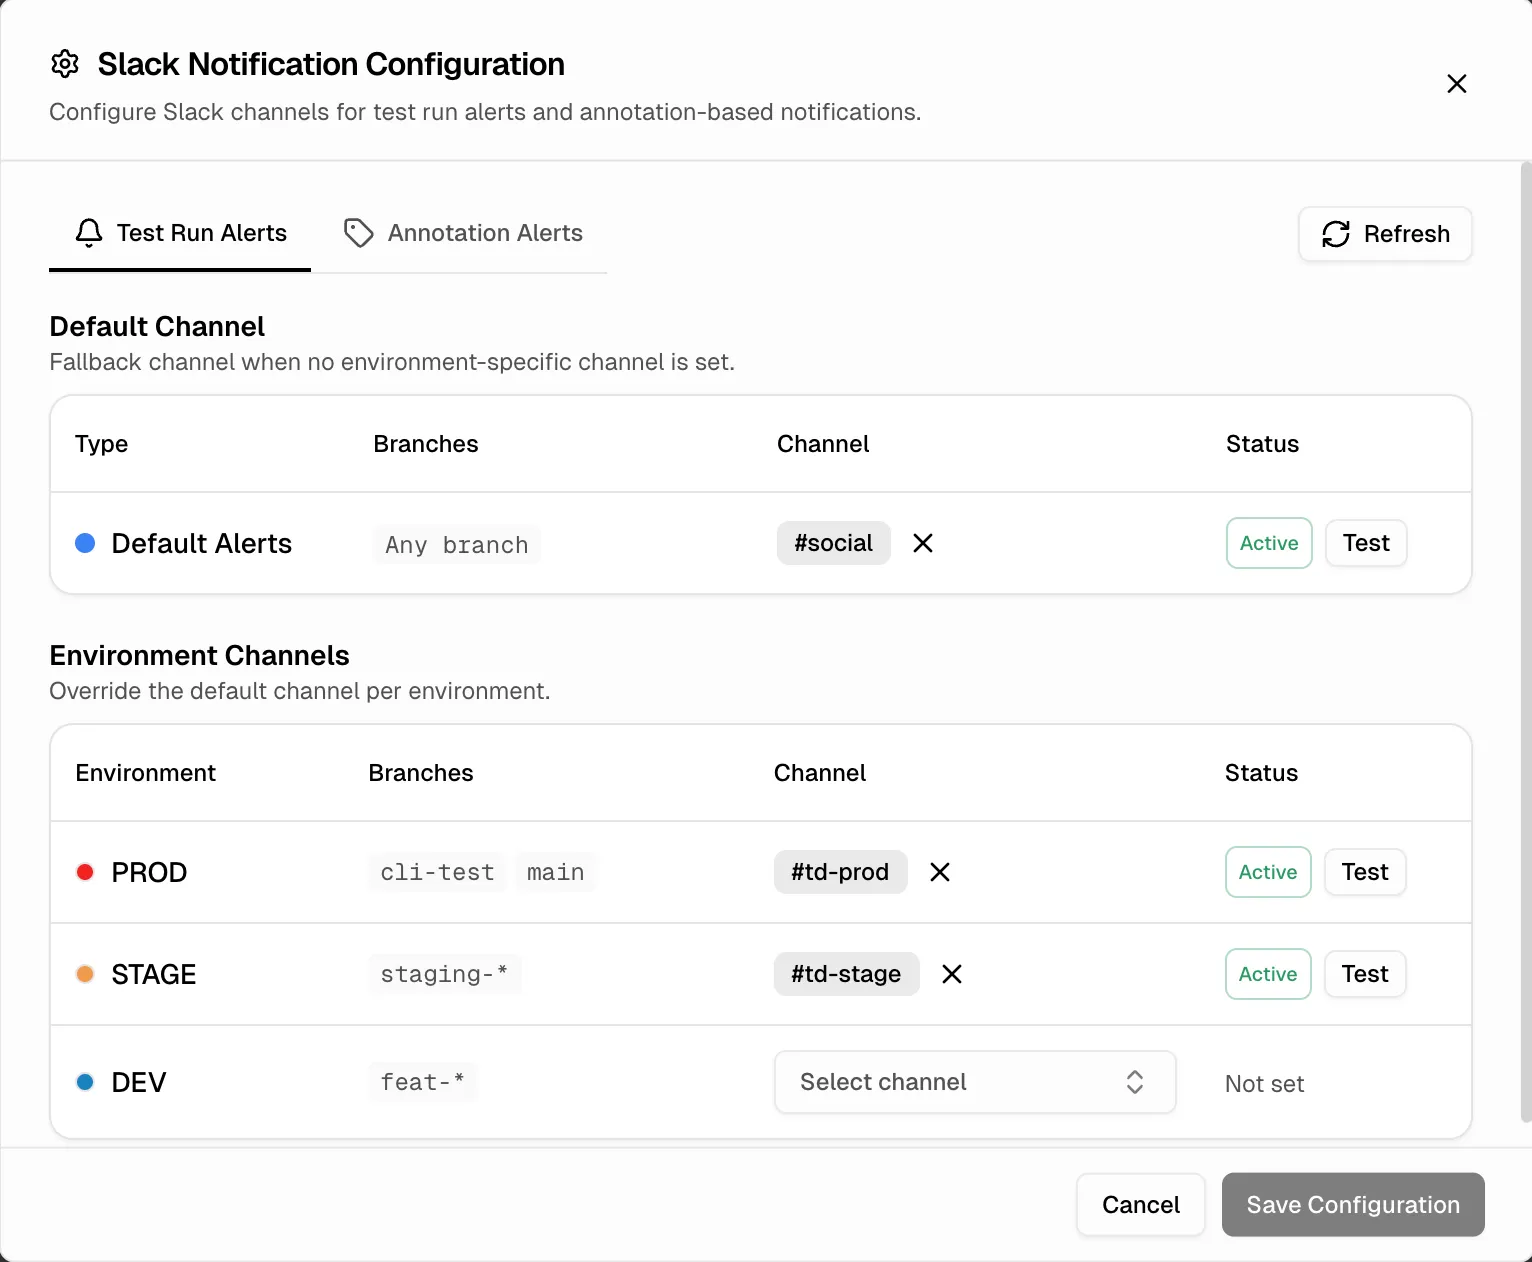Click the tag icon on Annotation Alerts tab
The width and height of the screenshot is (1532, 1262).
pos(359,232)
